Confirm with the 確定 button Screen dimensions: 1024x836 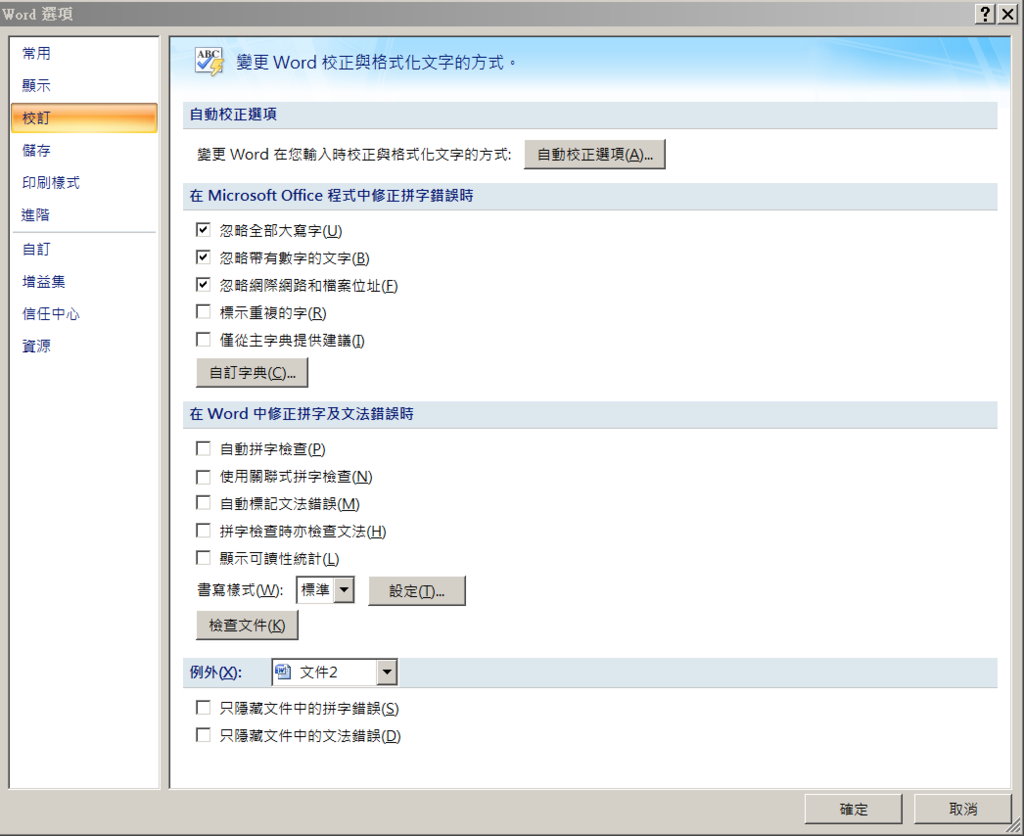pyautogui.click(x=853, y=809)
